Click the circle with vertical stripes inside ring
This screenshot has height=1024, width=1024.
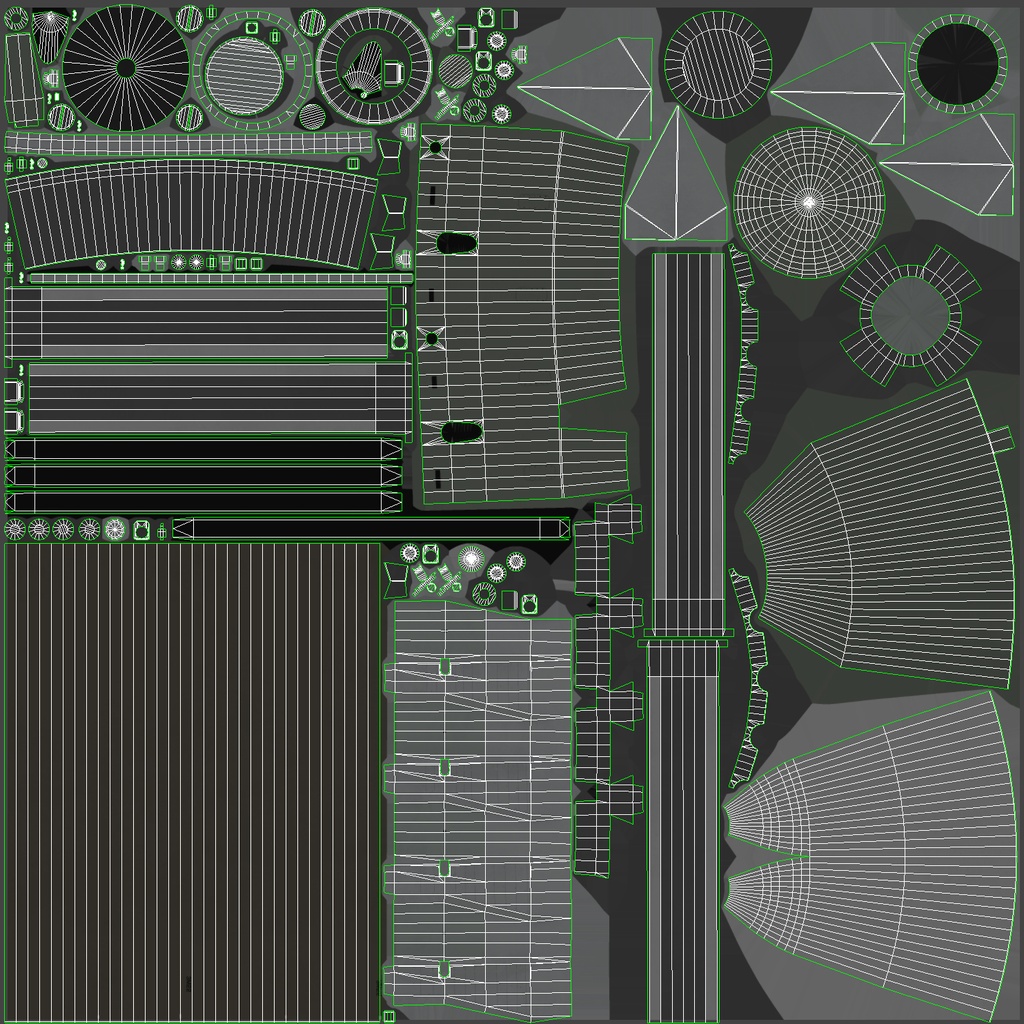click(718, 65)
